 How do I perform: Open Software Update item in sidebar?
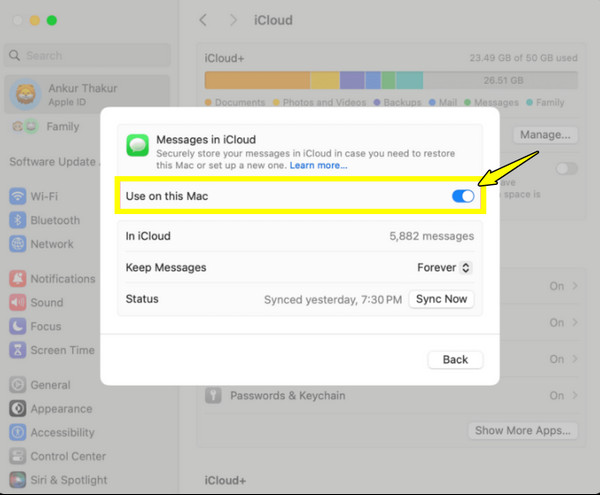tap(52, 162)
